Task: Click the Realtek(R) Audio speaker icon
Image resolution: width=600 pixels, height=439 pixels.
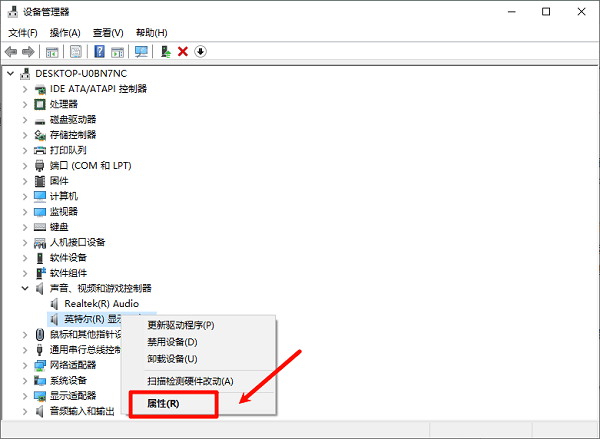Action: click(55, 304)
